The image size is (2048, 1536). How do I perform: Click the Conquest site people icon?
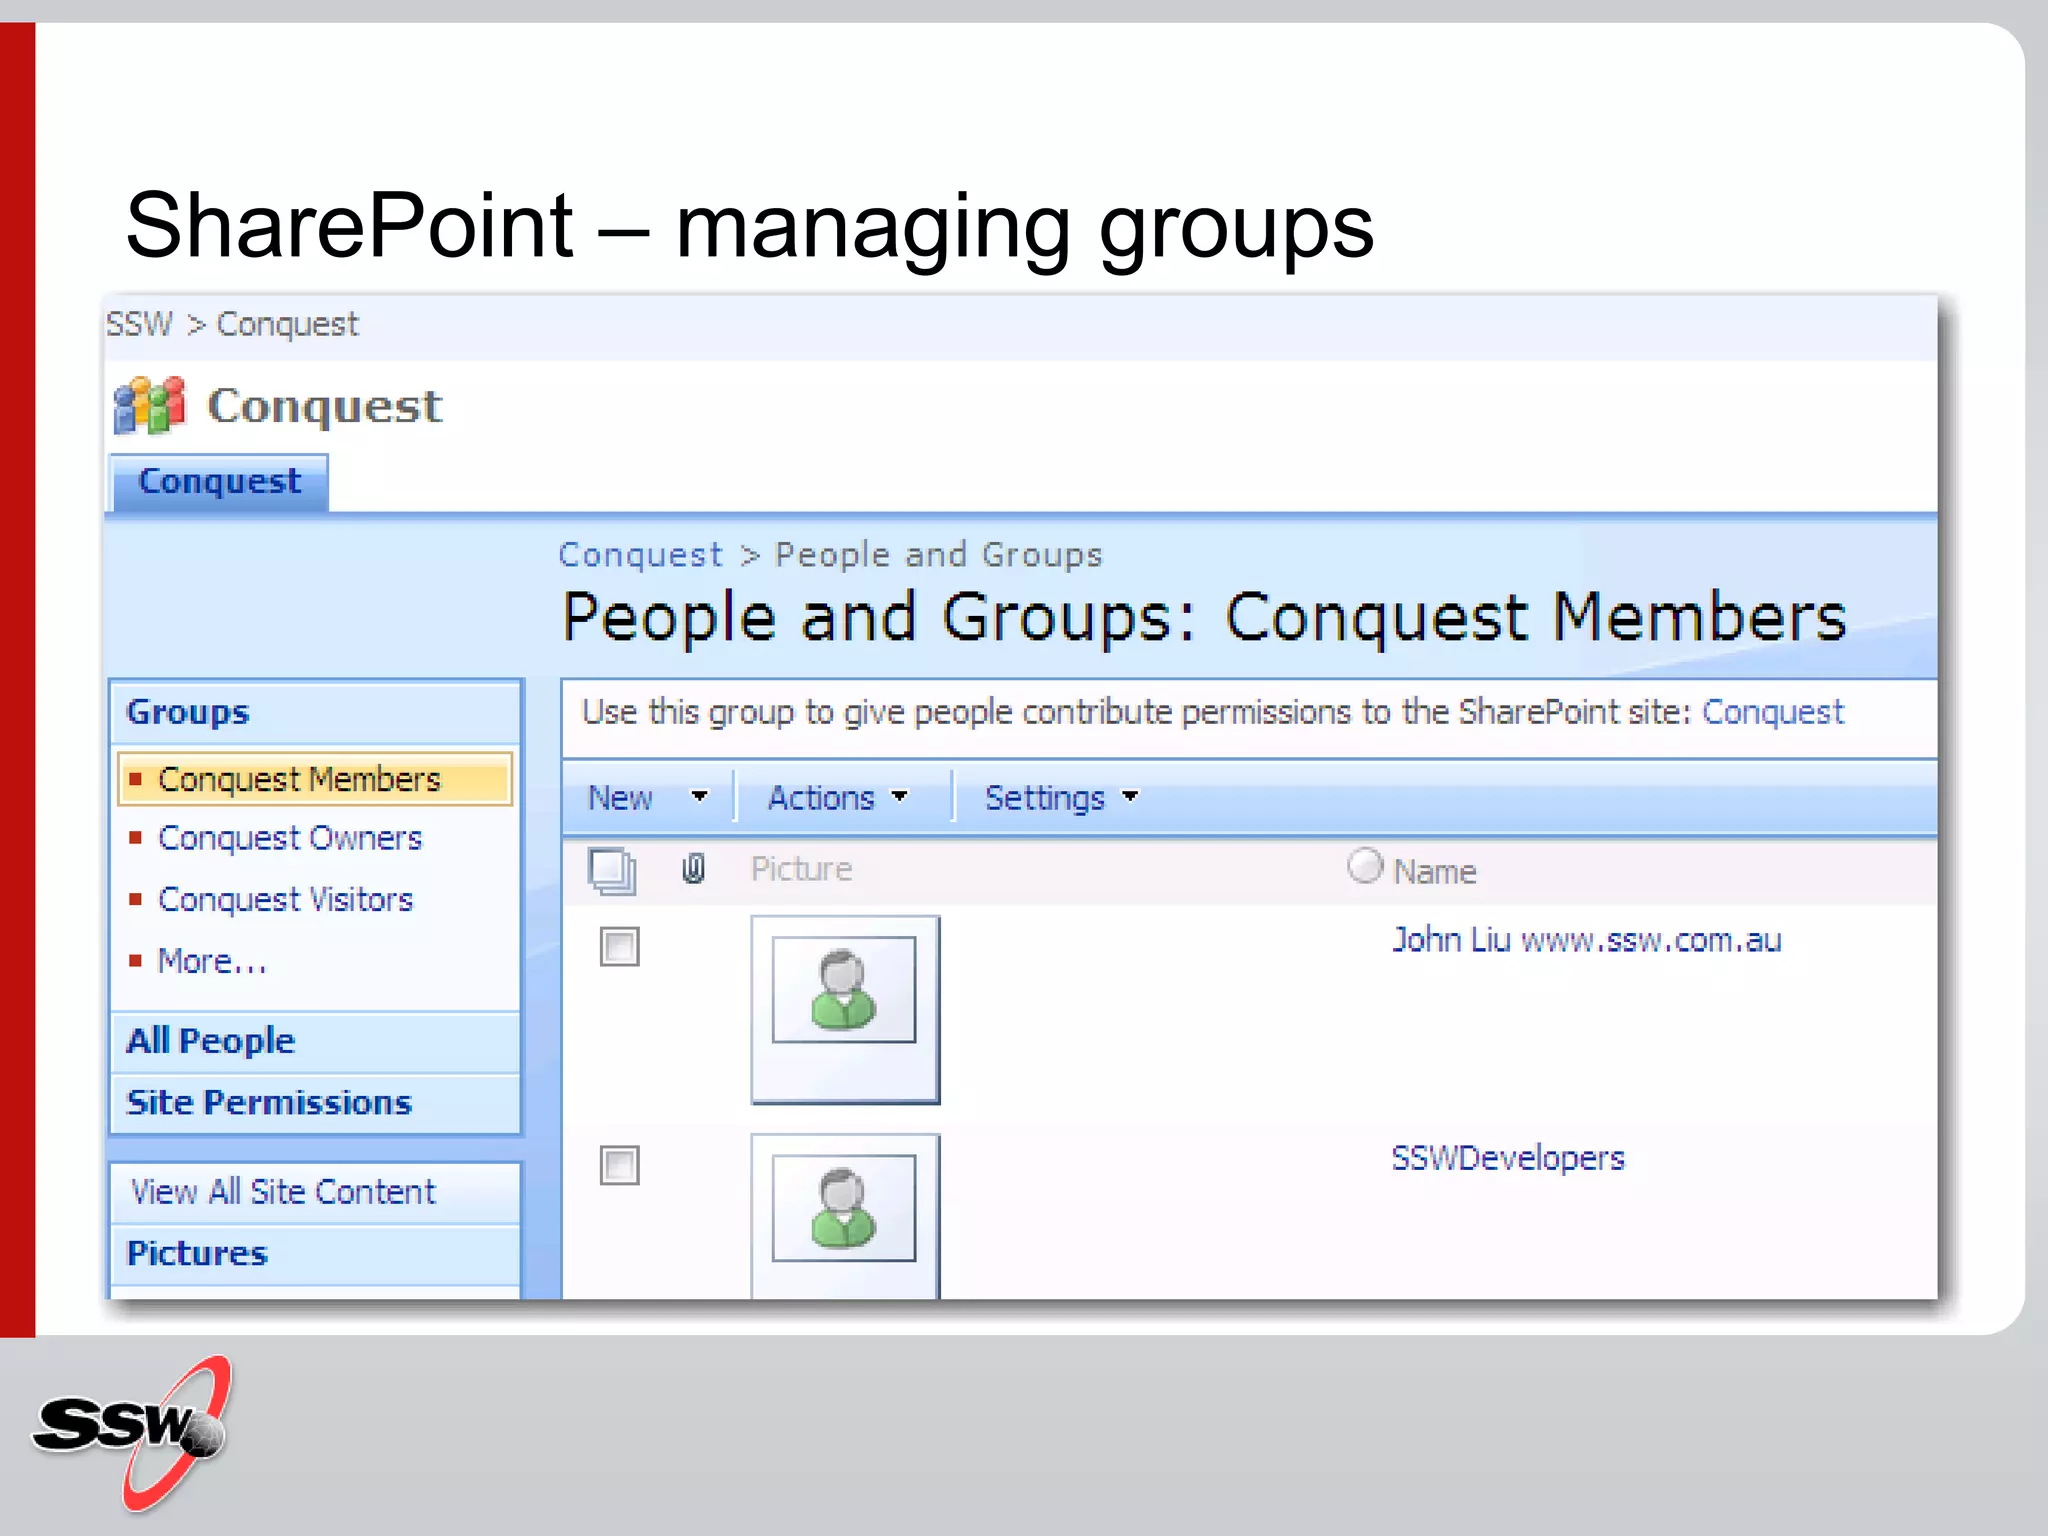tap(150, 406)
